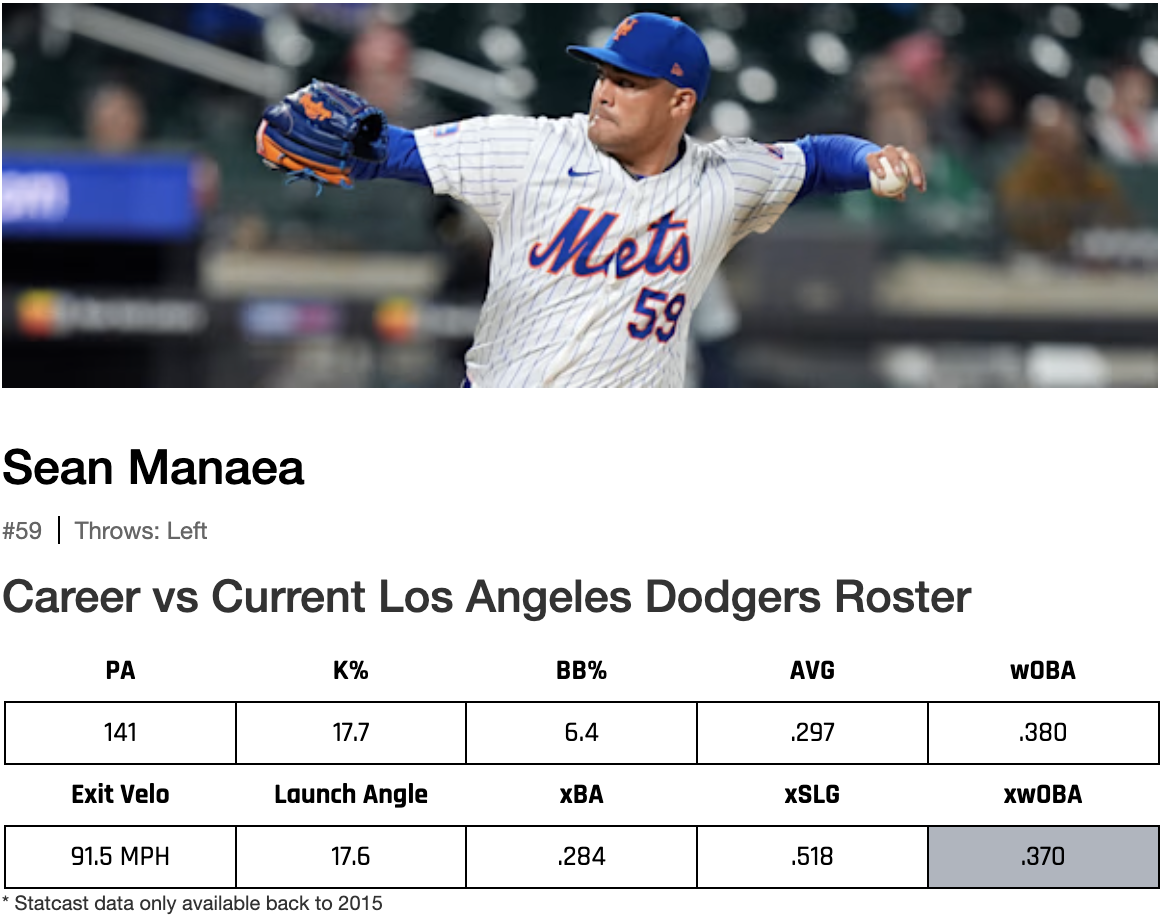
Task: Select the BB% column header
Action: (581, 671)
